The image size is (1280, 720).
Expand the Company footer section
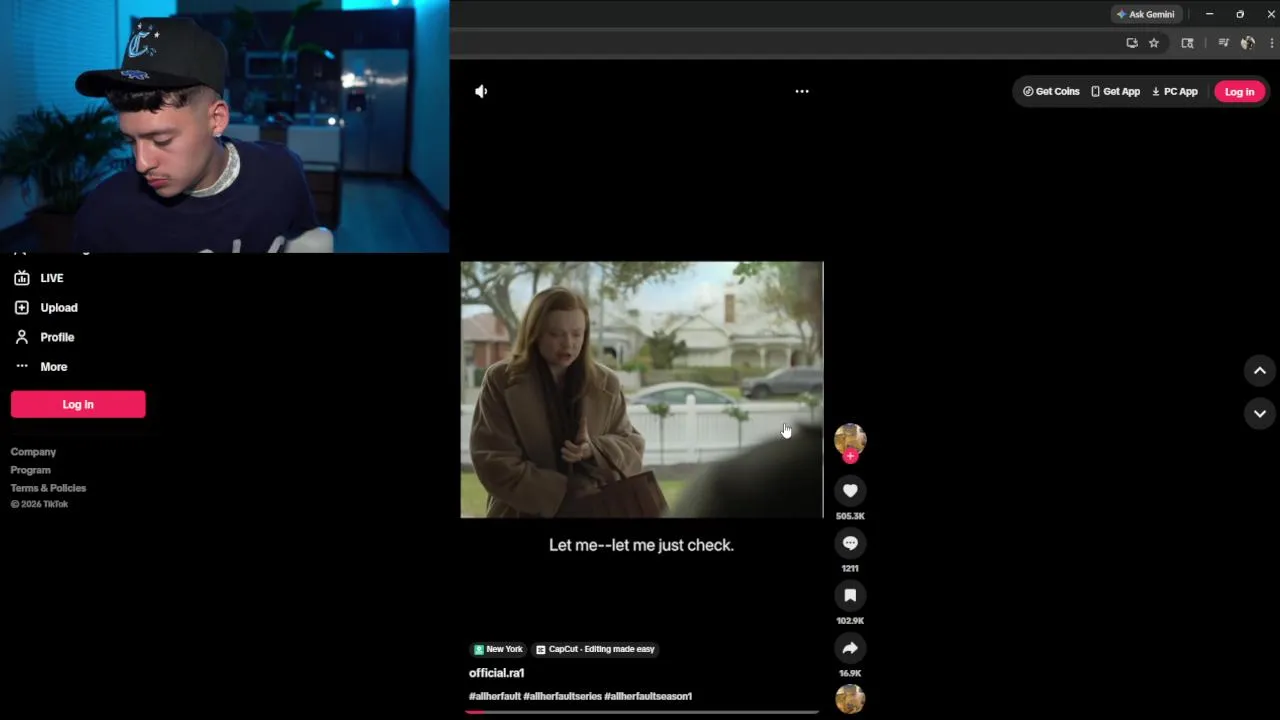pos(33,452)
